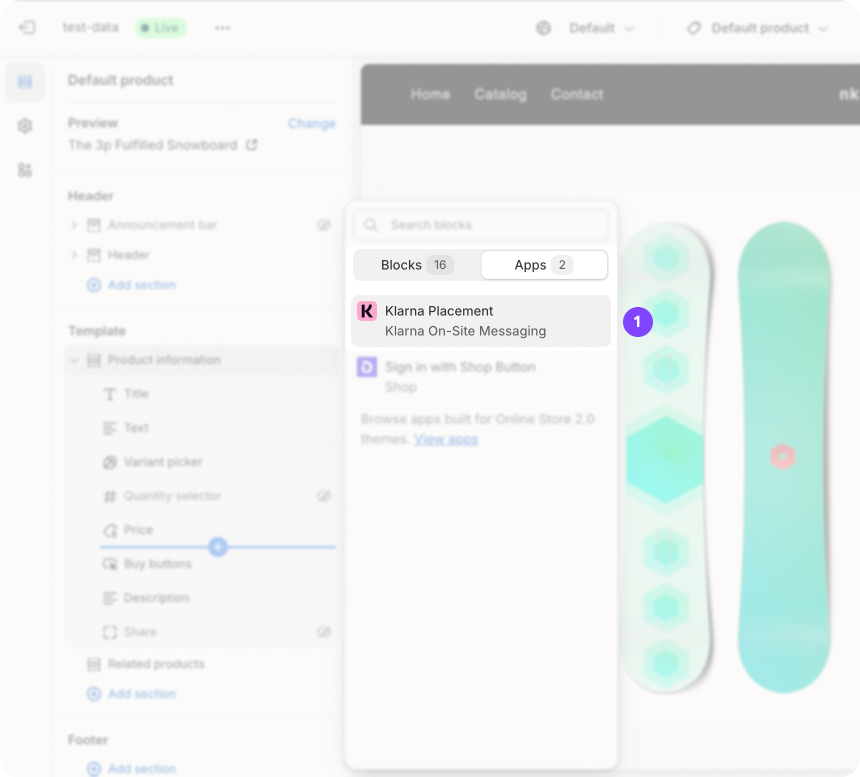
Task: Open the app embeds icon in left rail
Action: pyautogui.click(x=25, y=170)
